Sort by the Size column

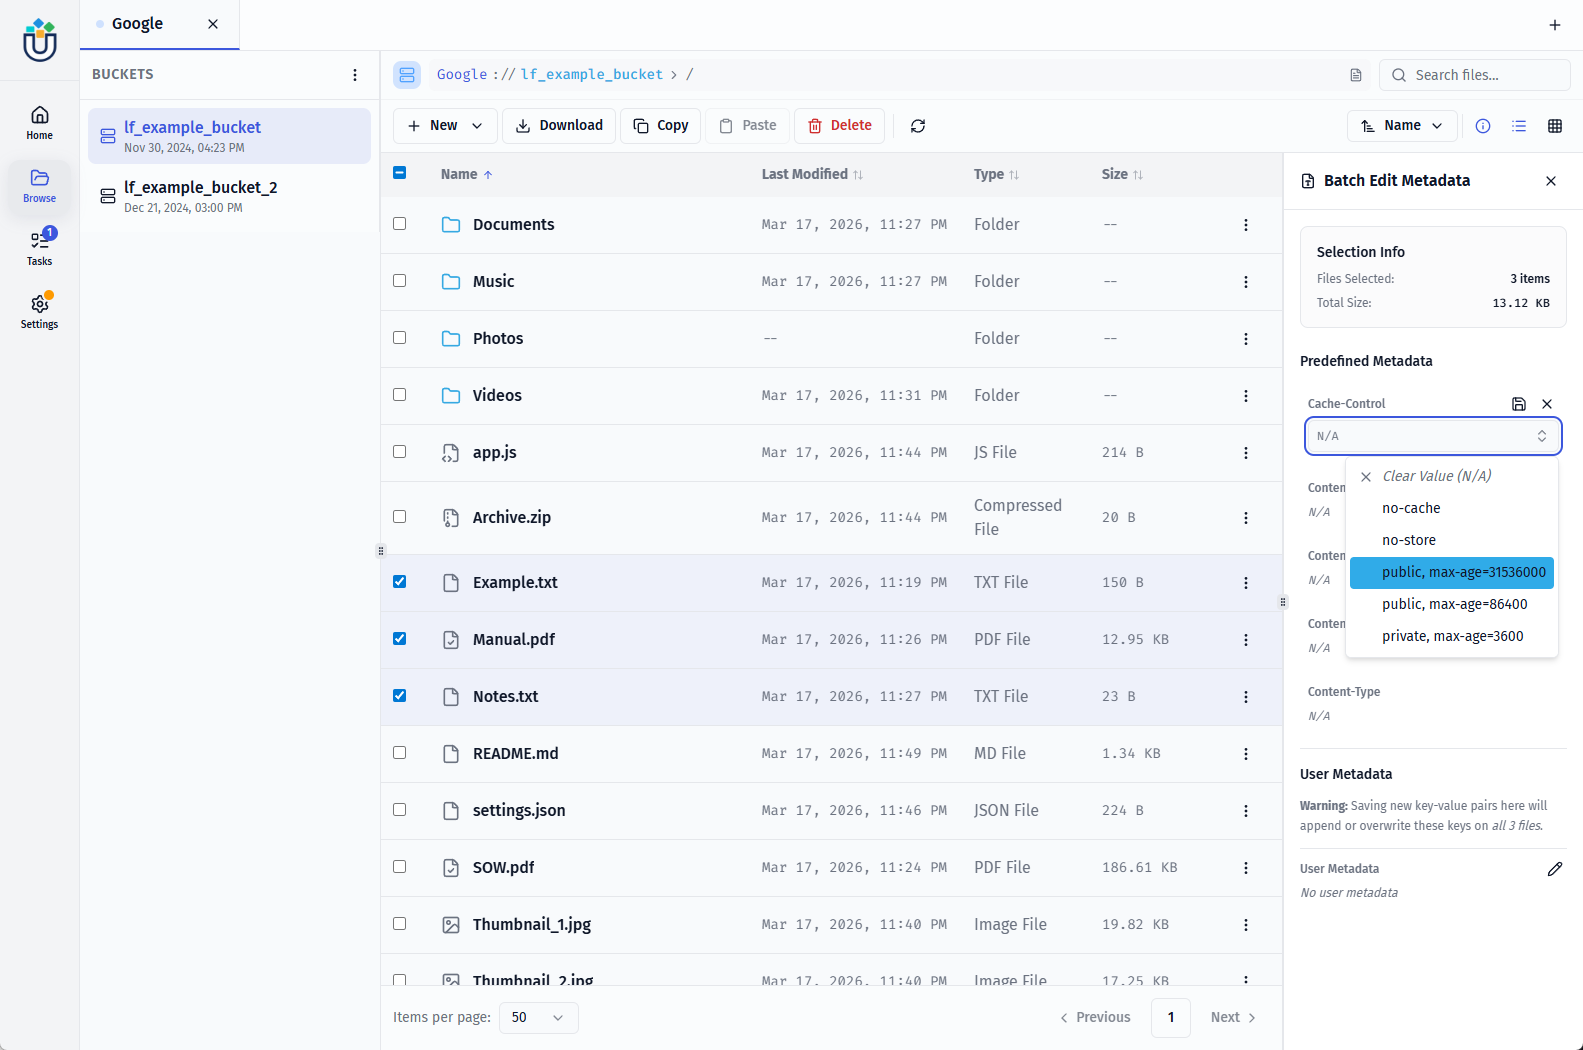click(x=1122, y=174)
